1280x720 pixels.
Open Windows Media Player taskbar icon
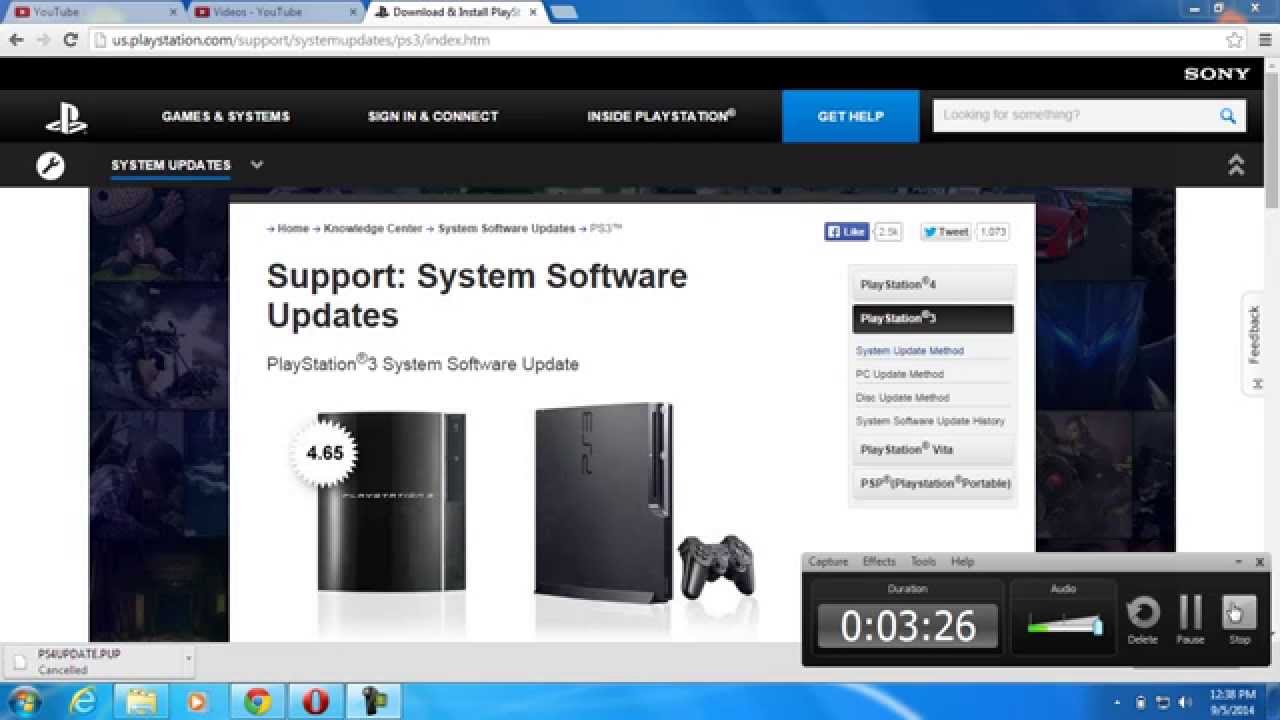coord(199,702)
